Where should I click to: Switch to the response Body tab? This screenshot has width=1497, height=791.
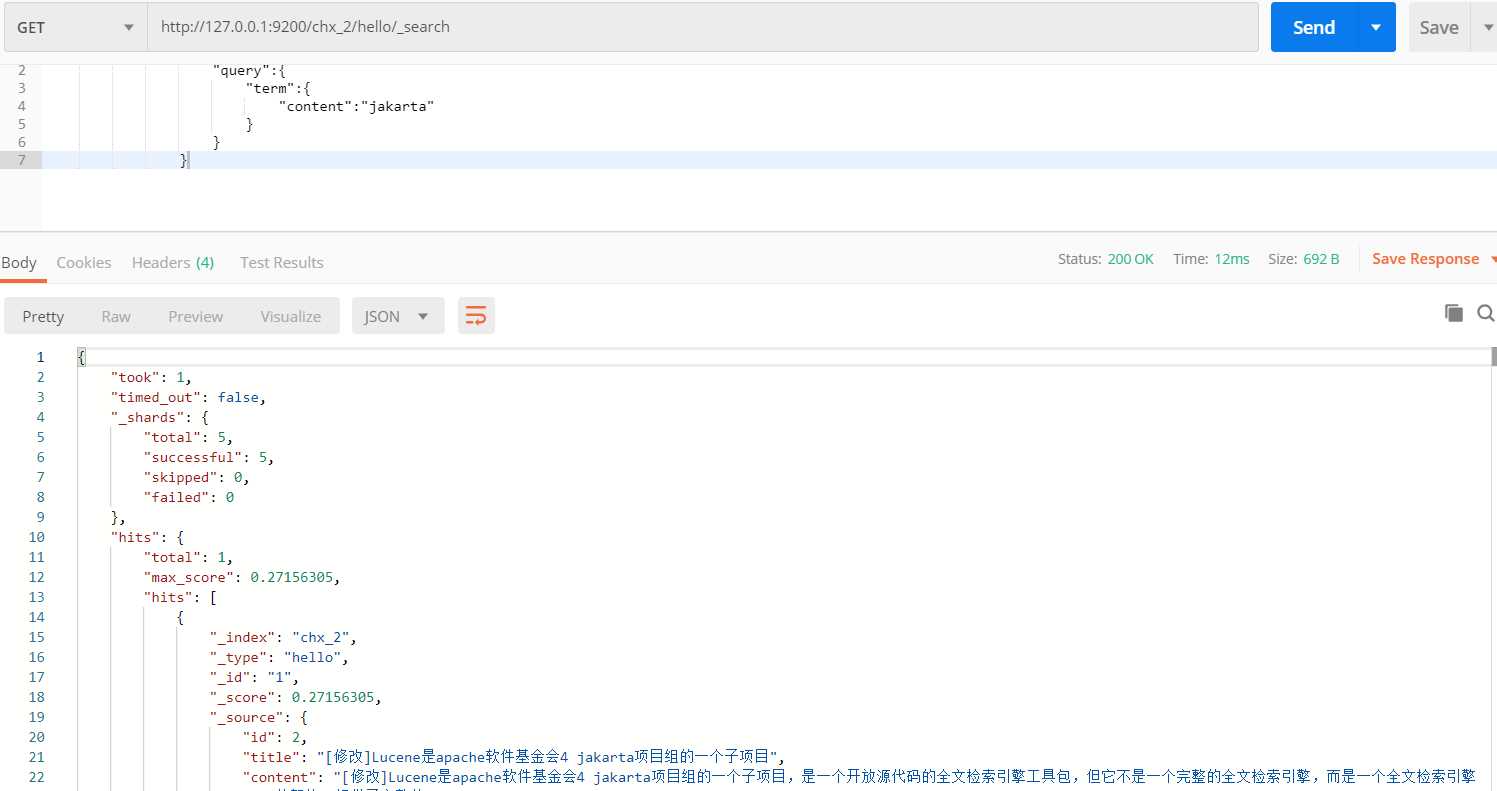click(19, 262)
